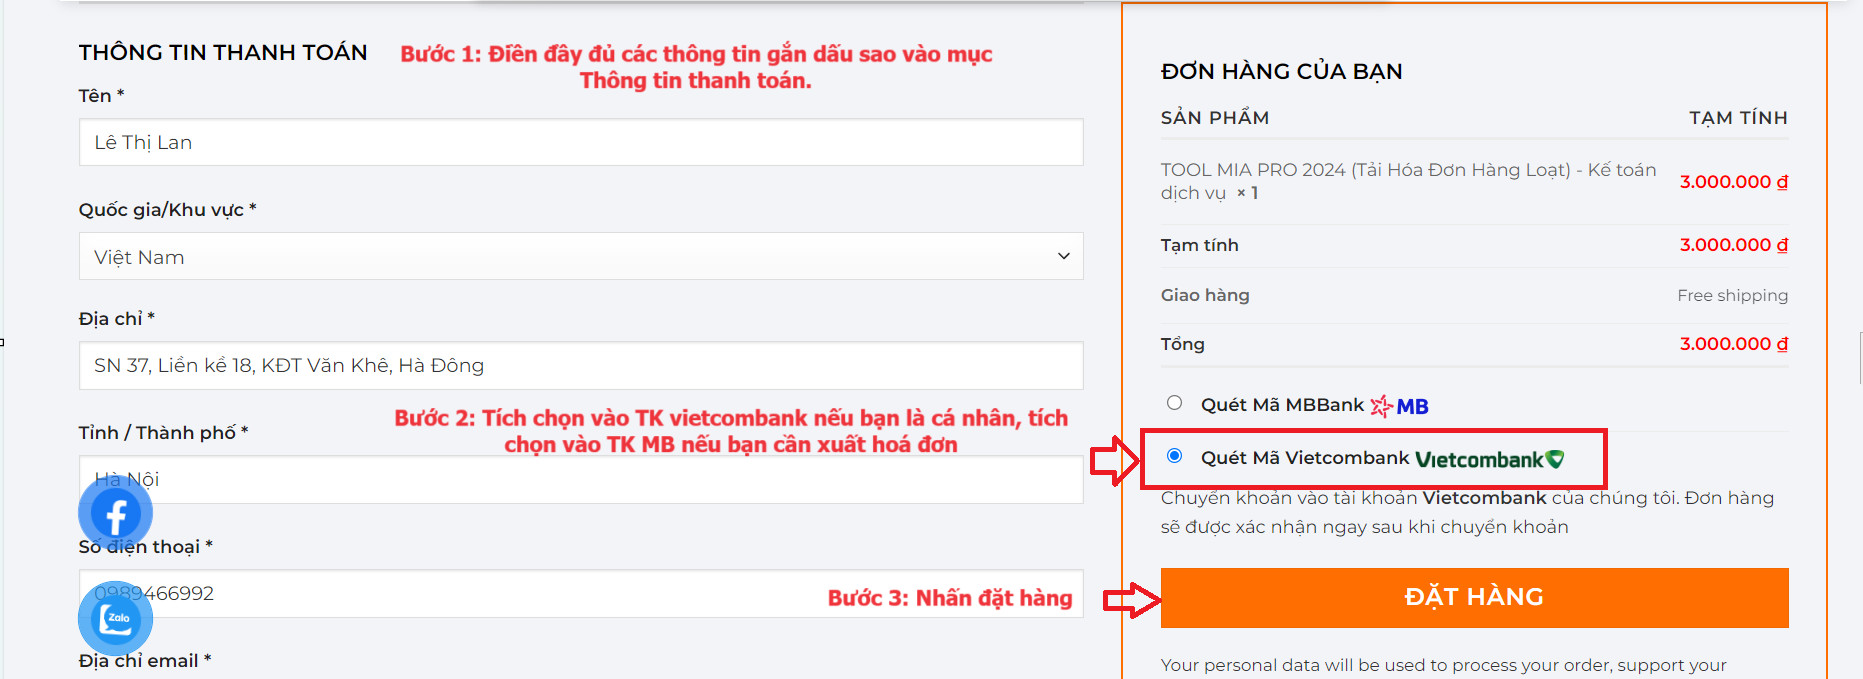The width and height of the screenshot is (1863, 679).
Task: Click the MB bank logo
Action: (1399, 406)
